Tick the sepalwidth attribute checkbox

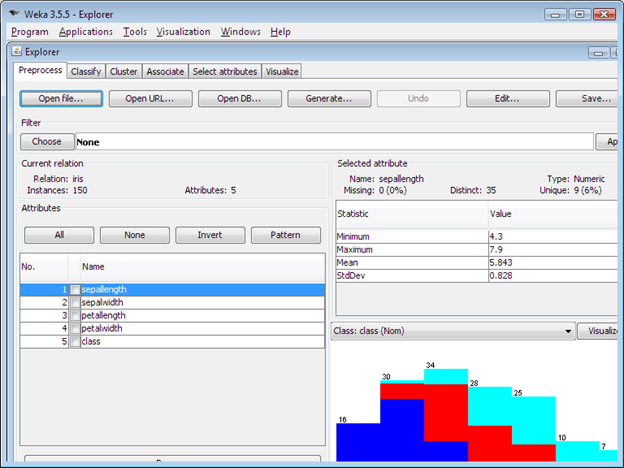point(75,303)
